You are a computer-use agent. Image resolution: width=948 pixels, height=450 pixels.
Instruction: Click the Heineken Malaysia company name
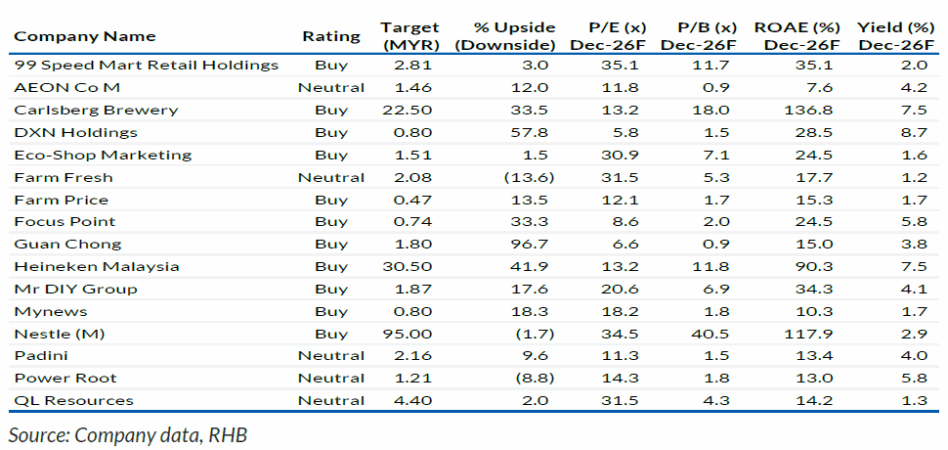tap(97, 266)
